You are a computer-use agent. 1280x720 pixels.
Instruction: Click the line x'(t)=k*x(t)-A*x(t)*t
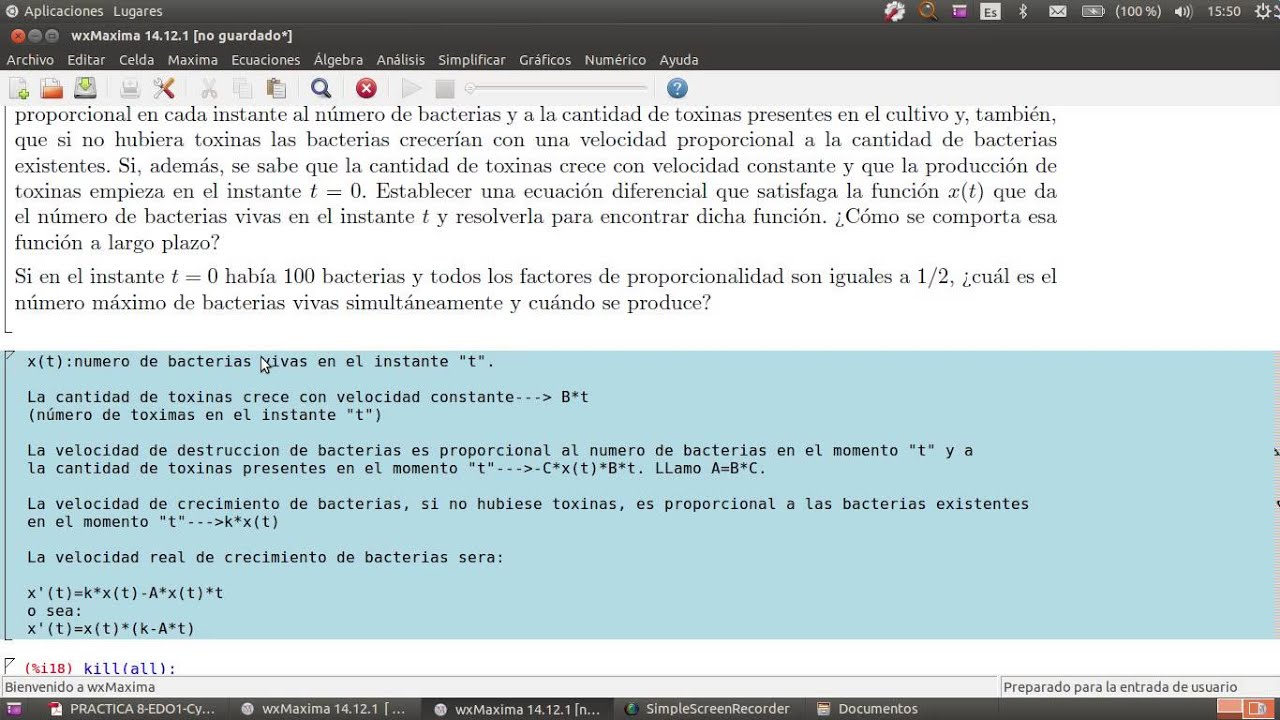point(125,593)
